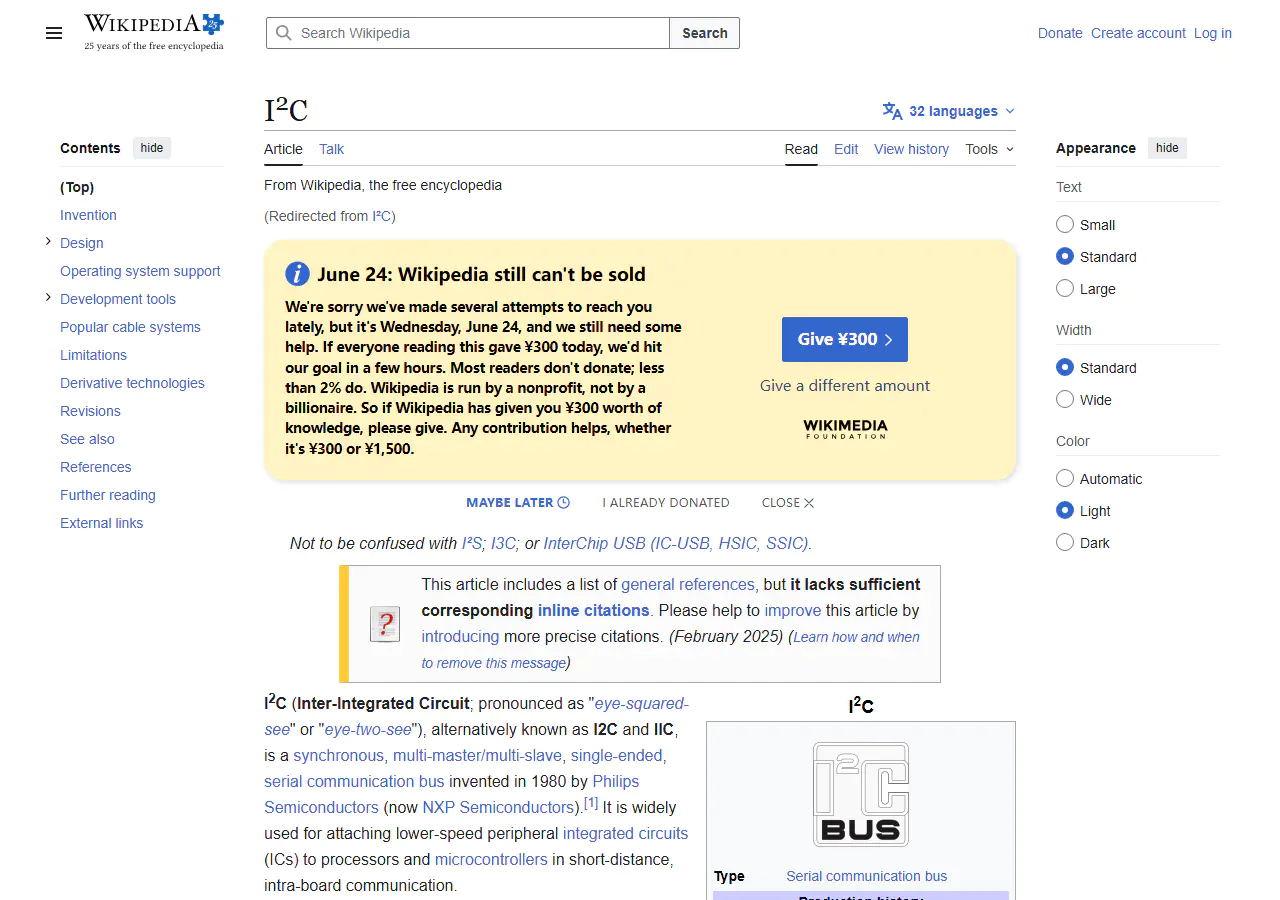
Task: Click the blue info icon in donation banner
Action: 297,274
